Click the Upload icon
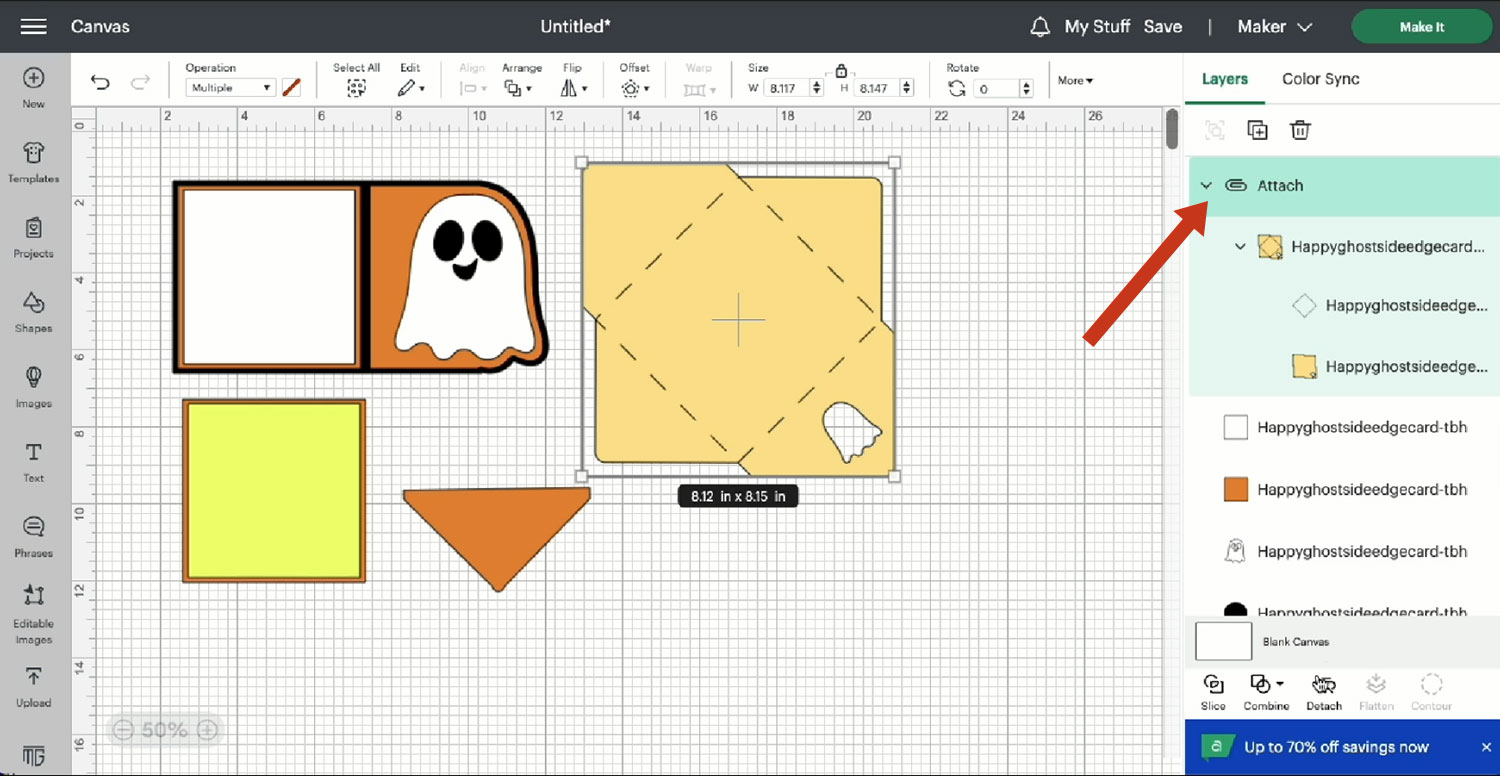Viewport: 1500px width, 776px height. 33,686
